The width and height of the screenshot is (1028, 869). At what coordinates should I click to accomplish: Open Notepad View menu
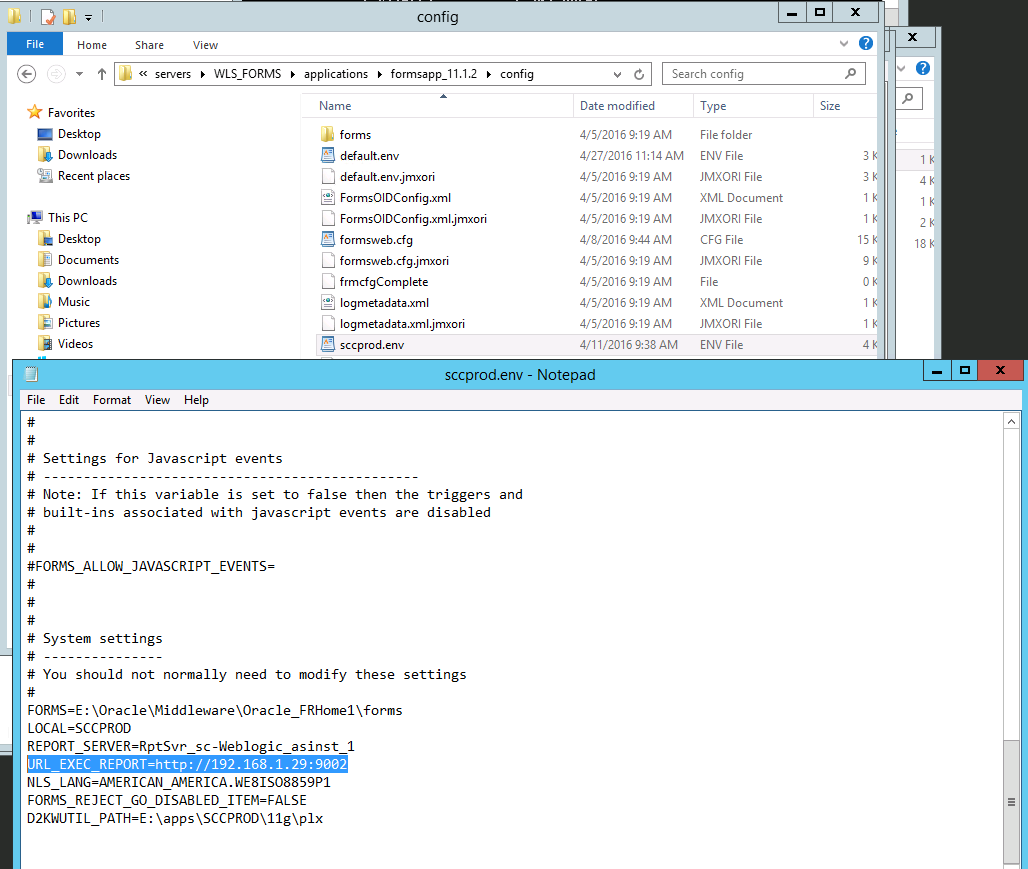tap(157, 400)
